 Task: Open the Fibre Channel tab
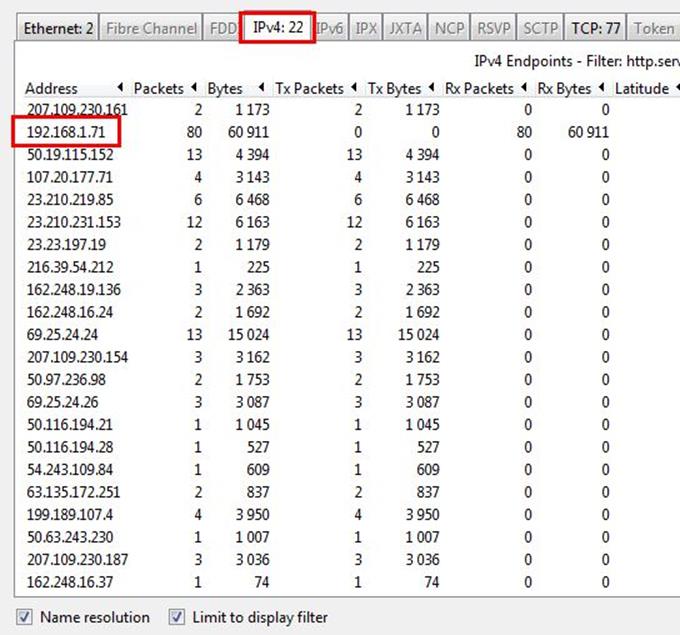coord(151,28)
